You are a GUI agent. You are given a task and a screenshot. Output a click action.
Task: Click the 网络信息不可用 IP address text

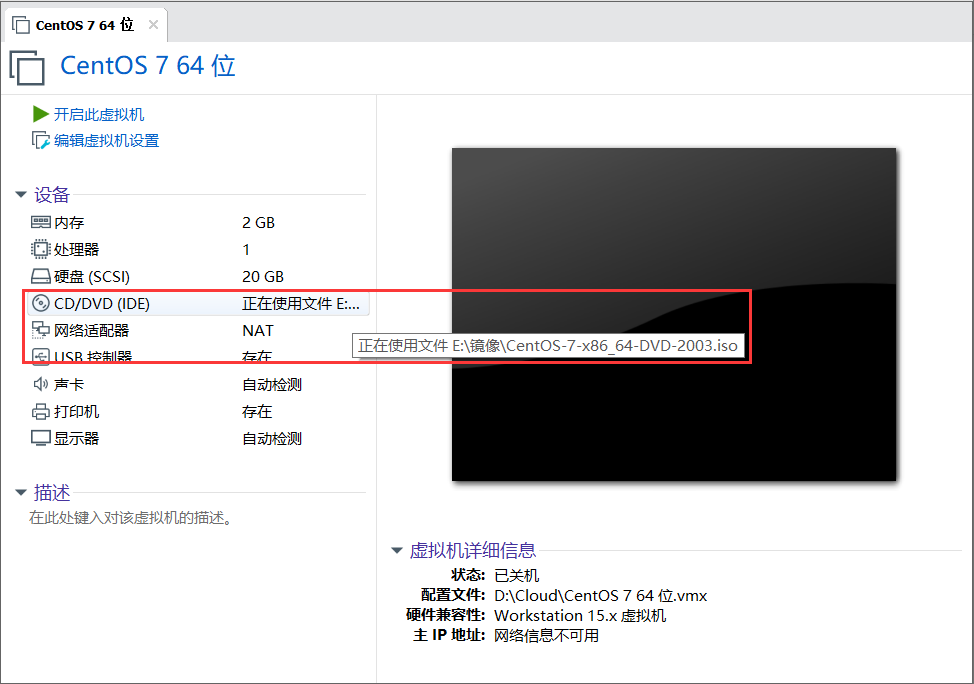click(546, 636)
